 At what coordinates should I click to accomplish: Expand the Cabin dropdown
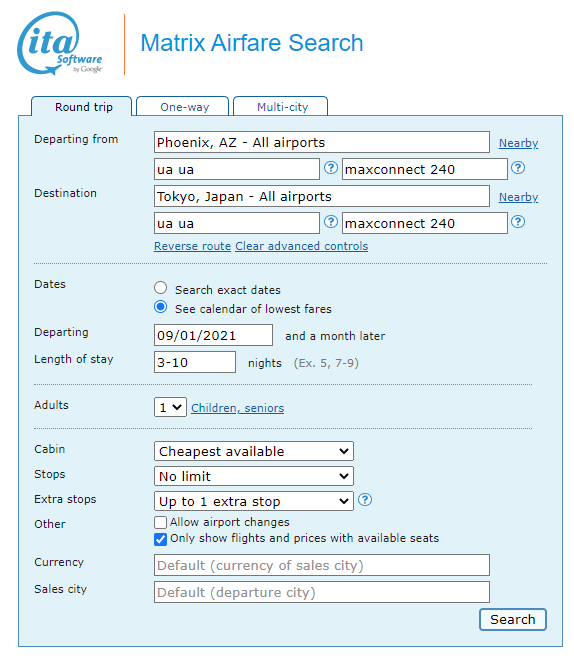[254, 451]
